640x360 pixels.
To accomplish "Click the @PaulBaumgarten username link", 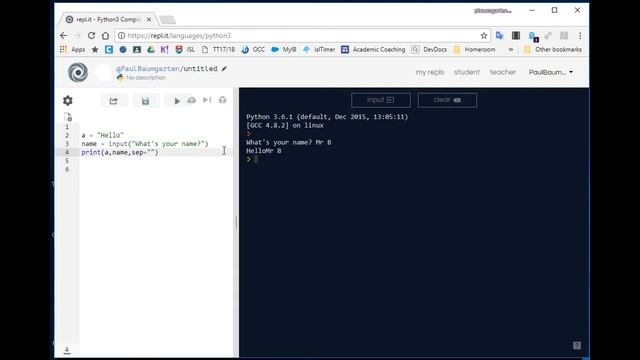I will (147, 69).
